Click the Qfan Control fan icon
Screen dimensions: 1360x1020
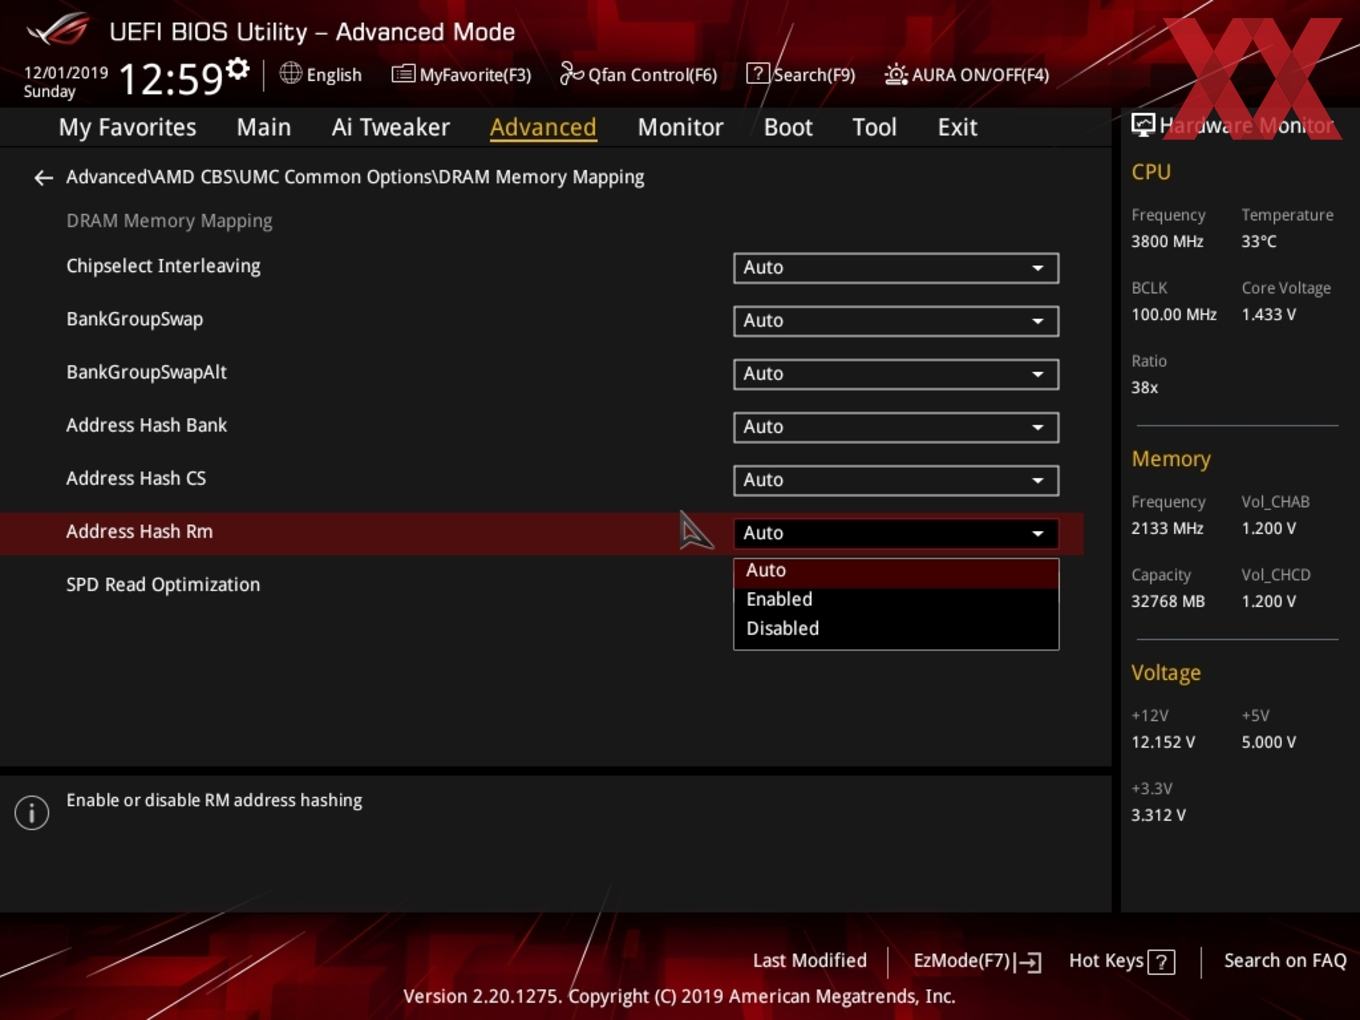[571, 73]
